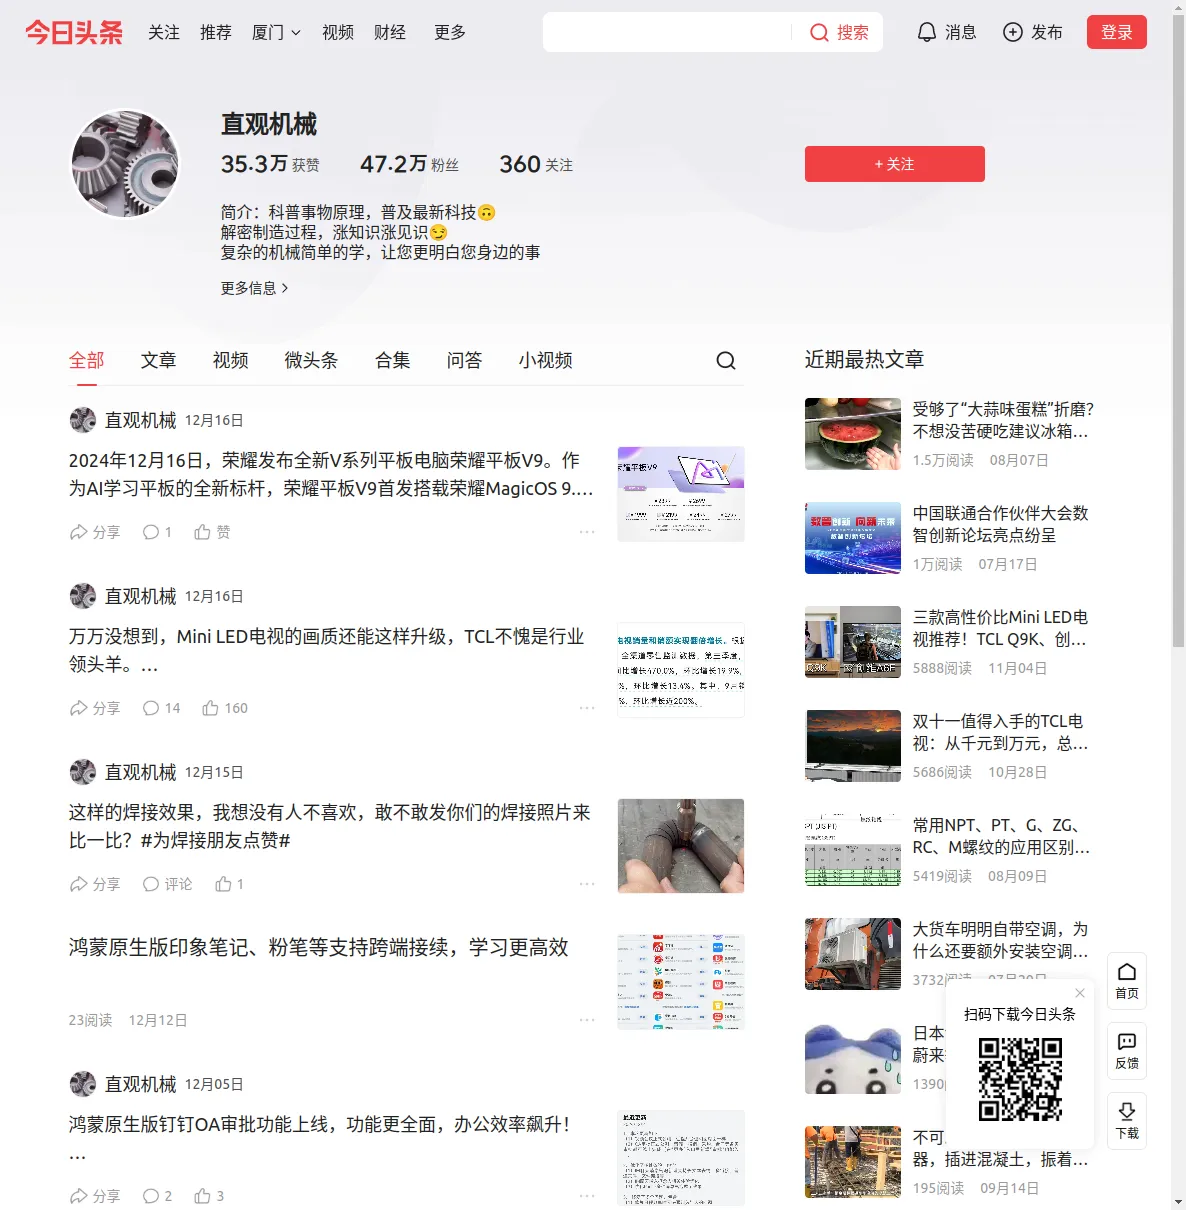This screenshot has width=1186, height=1210.
Task: Open comments on the 荣耀平板V9 post
Action: click(157, 532)
